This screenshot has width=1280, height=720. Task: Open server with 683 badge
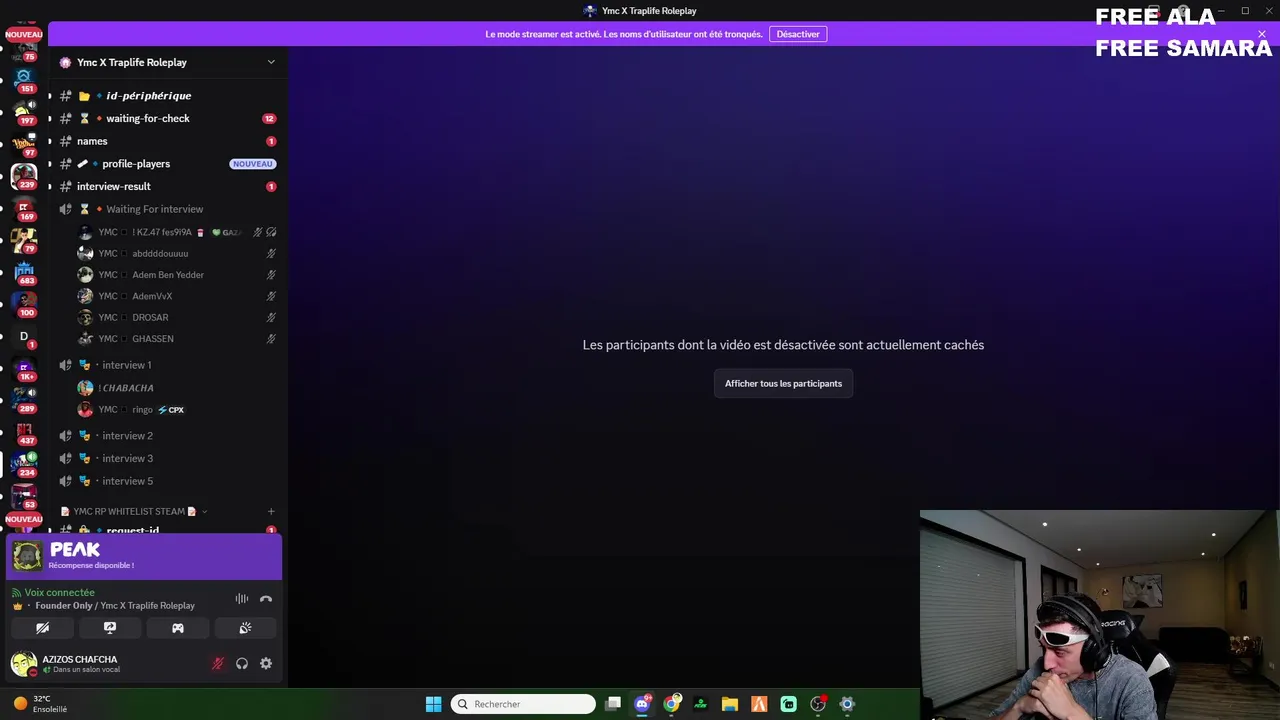[24, 272]
